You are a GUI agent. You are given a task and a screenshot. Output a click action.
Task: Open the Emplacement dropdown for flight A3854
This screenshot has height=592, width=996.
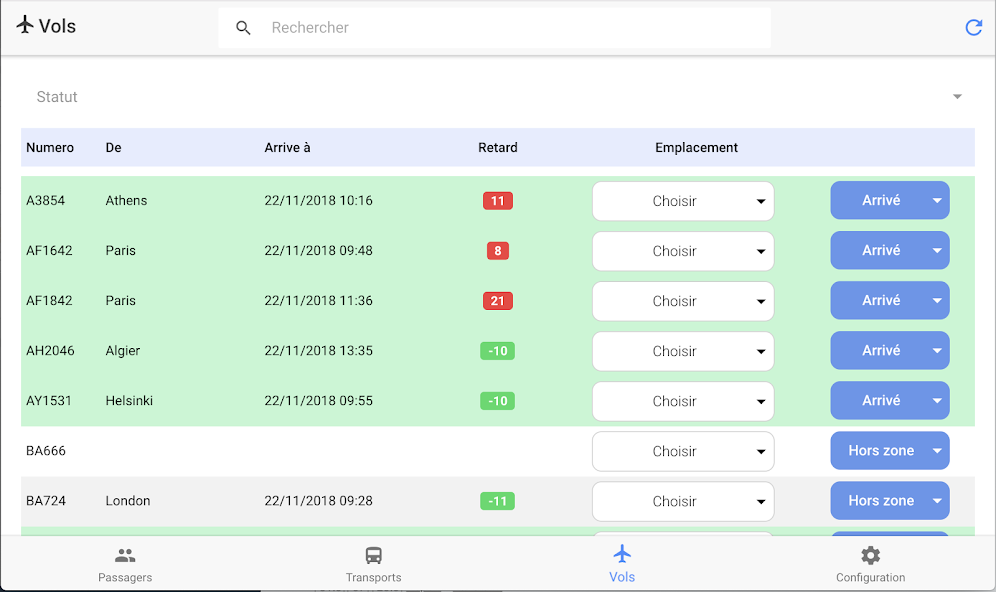coord(683,201)
